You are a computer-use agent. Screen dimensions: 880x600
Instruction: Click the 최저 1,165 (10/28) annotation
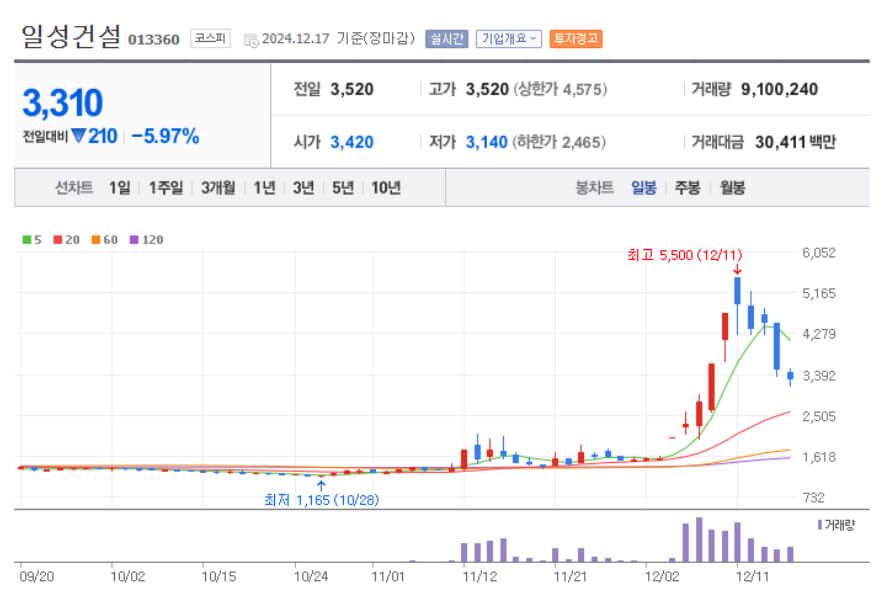pos(322,500)
